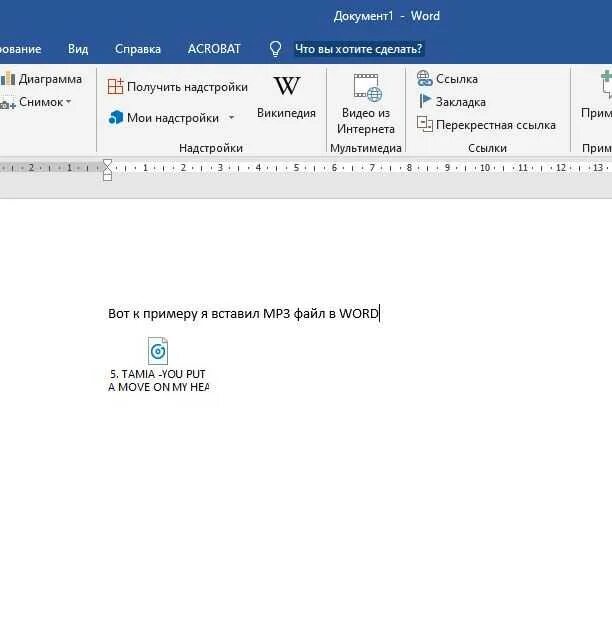The width and height of the screenshot is (612, 643).
Task: Click the Мои надстройки icon
Action: click(x=116, y=118)
